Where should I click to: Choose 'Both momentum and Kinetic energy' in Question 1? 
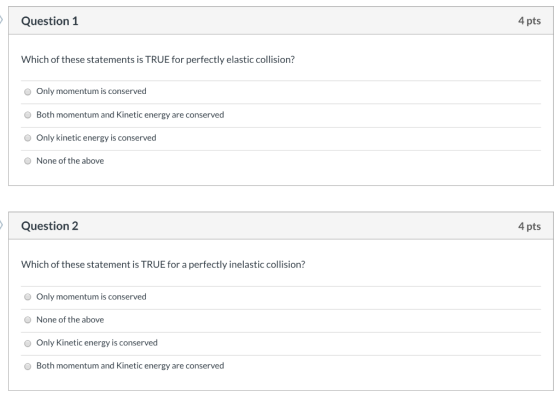pos(28,115)
